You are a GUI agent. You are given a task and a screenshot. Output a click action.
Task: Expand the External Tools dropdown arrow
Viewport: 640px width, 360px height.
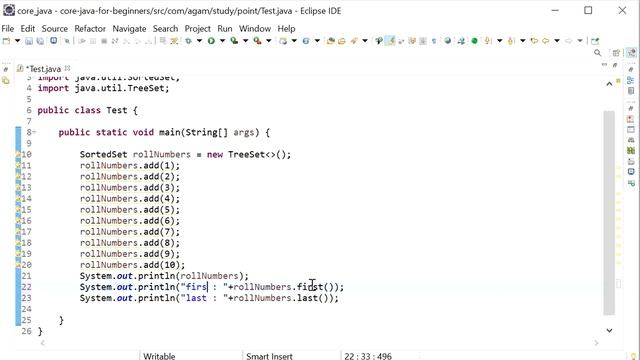(x=269, y=41)
